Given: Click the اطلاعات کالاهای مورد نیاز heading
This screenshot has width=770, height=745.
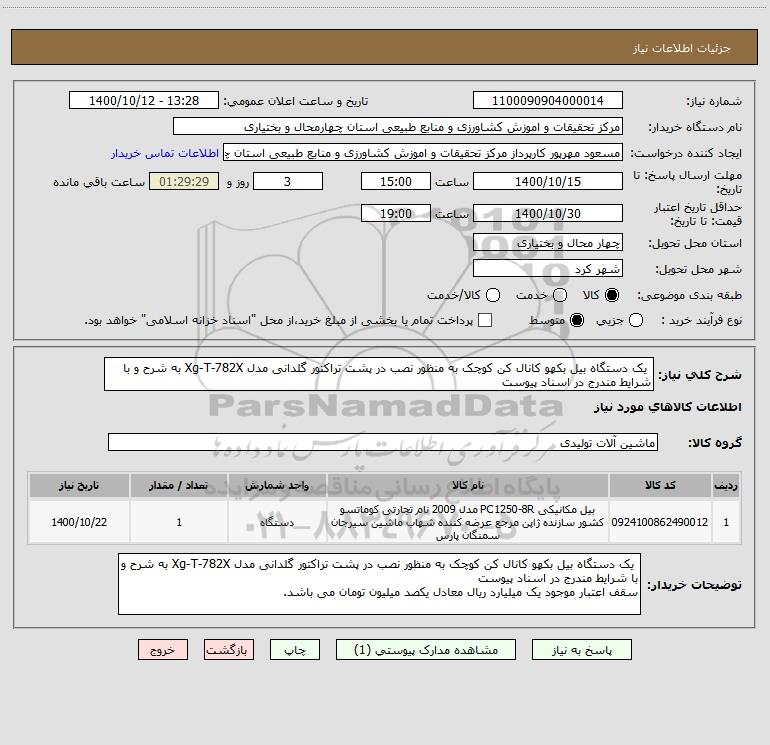Looking at the screenshot, I should (x=667, y=407).
